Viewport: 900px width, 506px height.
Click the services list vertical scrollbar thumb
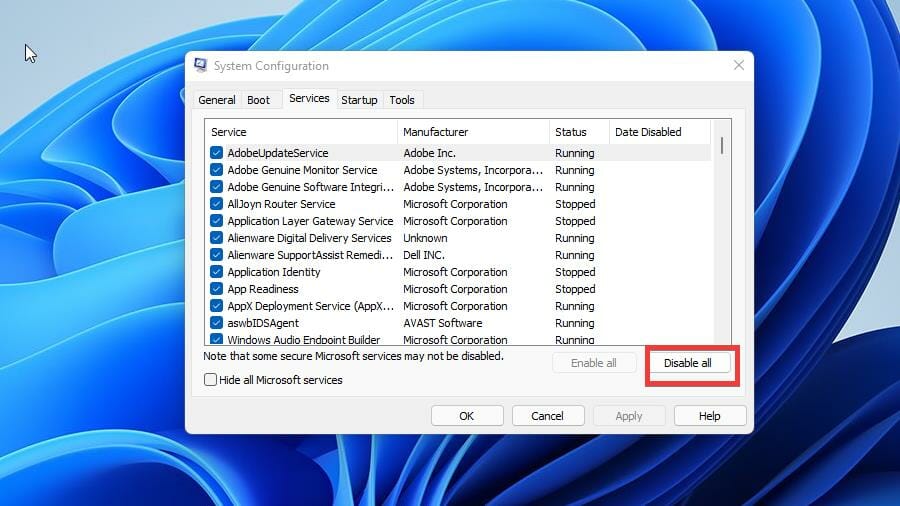pos(721,146)
